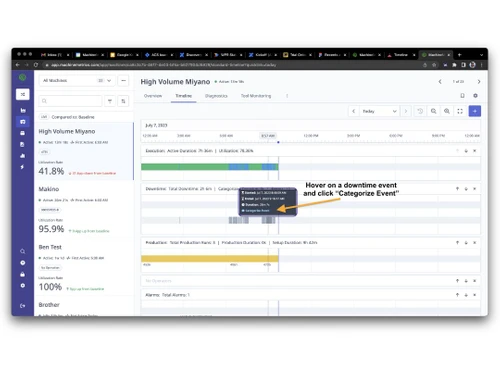Viewport: 500px width, 375px height.
Task: Open the sidebar lock icon
Action: click(x=22, y=274)
